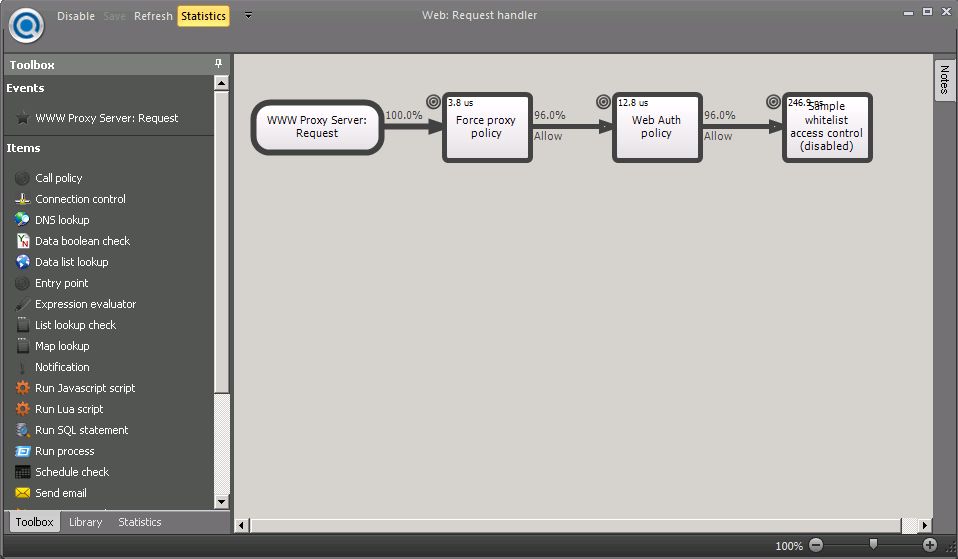The image size is (958, 559).
Task: Click the Items section header
Action: (23, 148)
